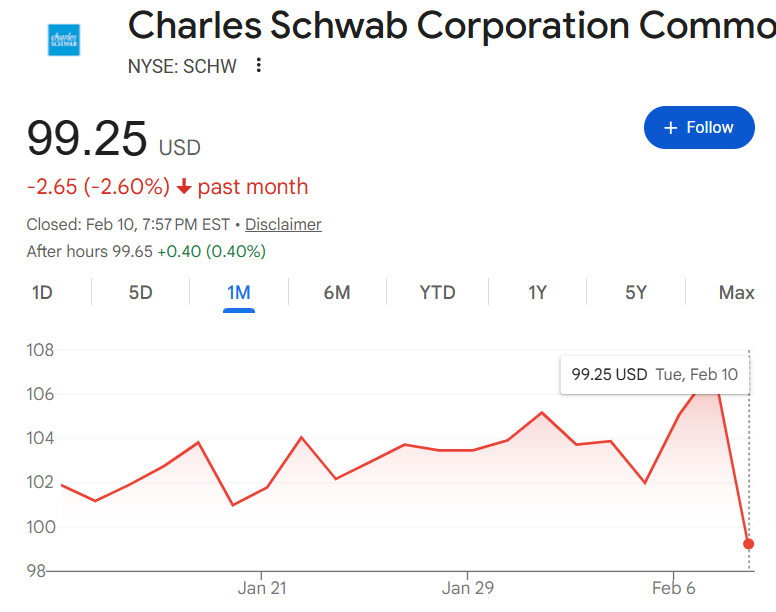Open the Disclaimer link
Screen dimensions: 776x612
283,224
